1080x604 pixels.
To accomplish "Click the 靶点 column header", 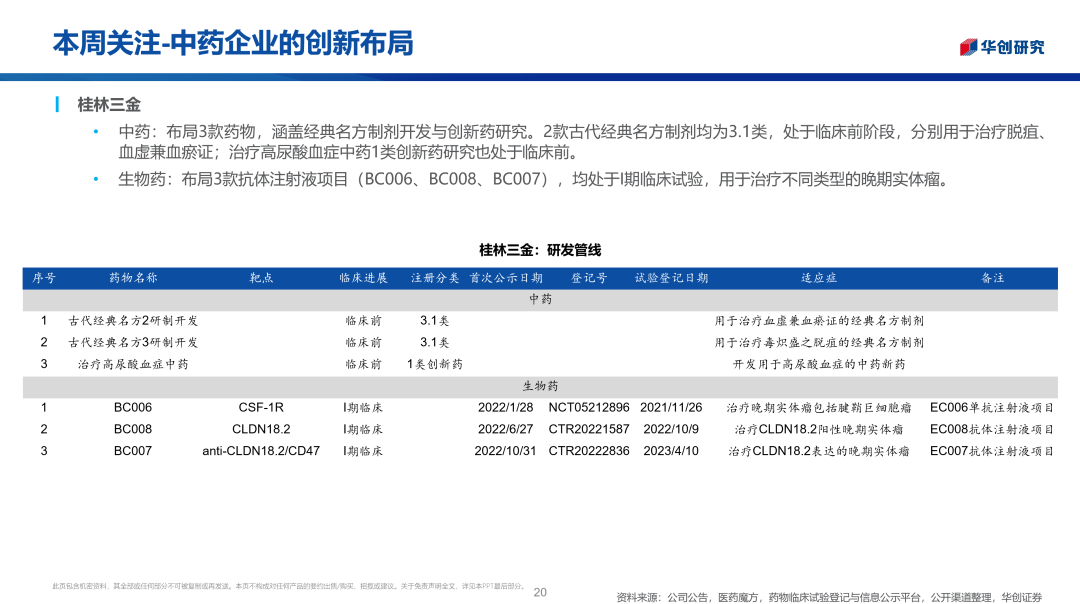I will tap(261, 278).
